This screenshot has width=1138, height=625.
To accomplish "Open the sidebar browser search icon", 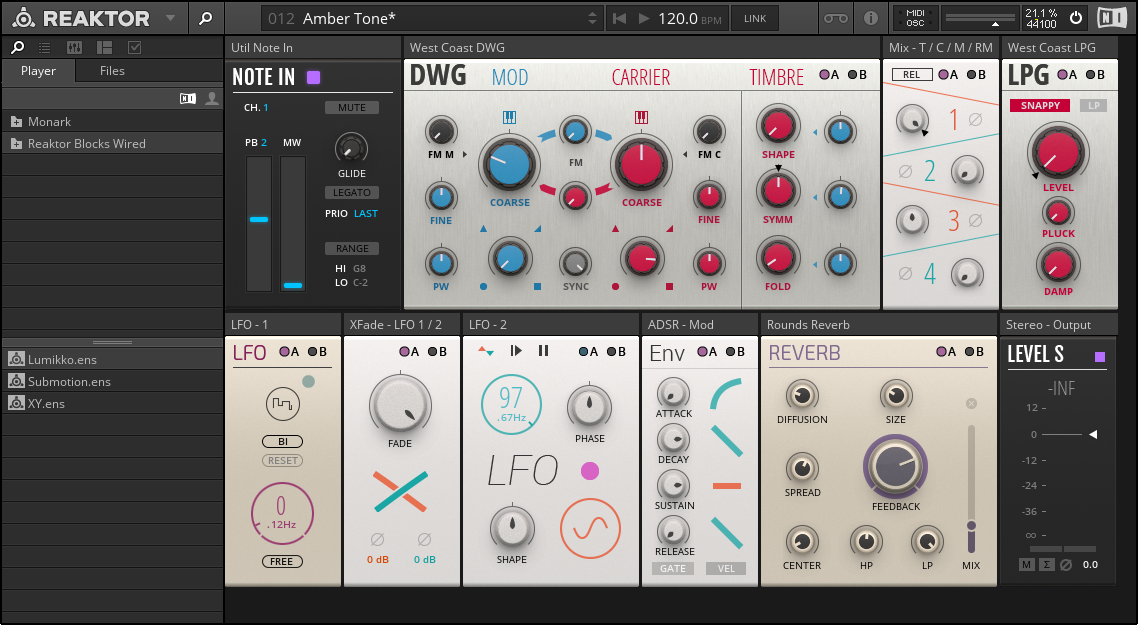I will tap(17, 47).
